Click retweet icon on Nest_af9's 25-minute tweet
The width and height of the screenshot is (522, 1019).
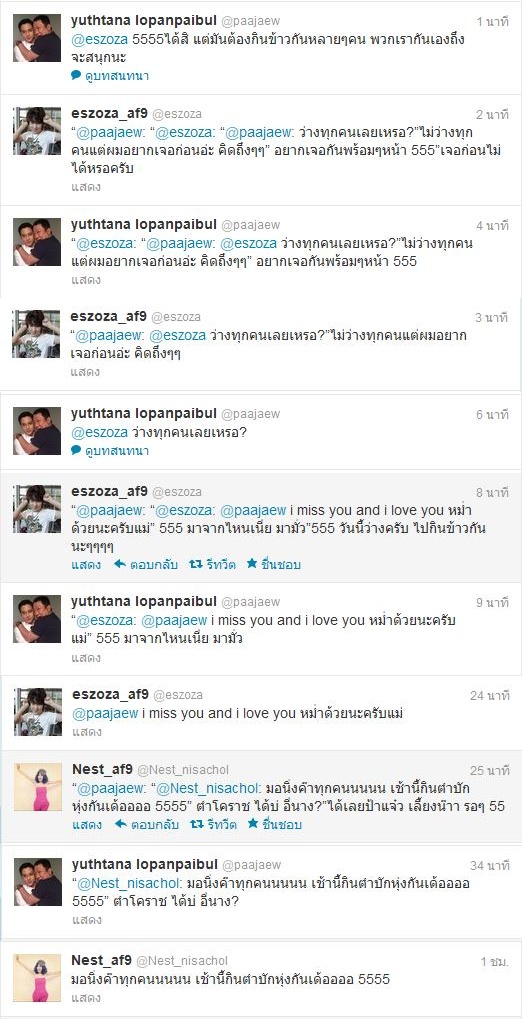coord(195,824)
